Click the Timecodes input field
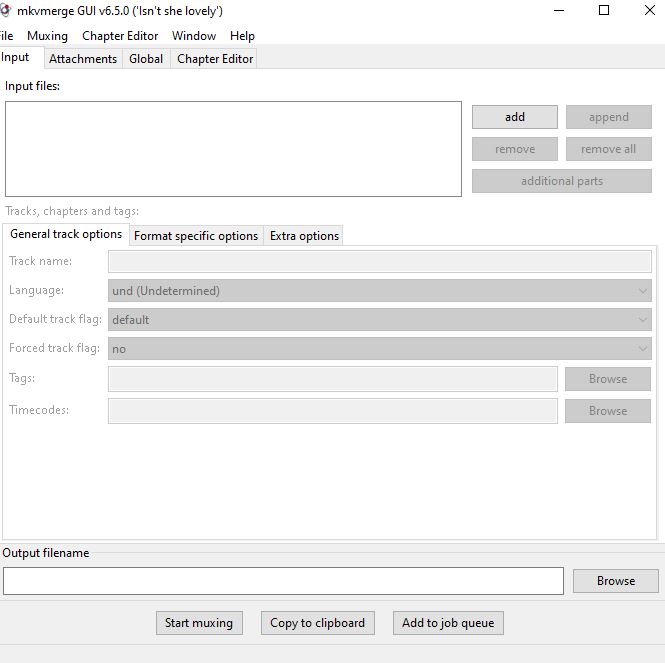Image resolution: width=665 pixels, height=663 pixels. tap(332, 411)
